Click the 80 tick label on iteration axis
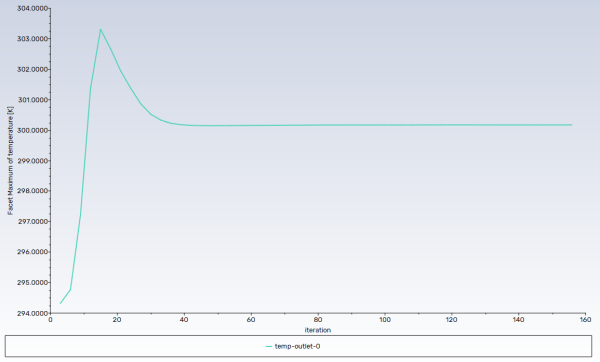Image resolution: width=600 pixels, height=362 pixels. pyautogui.click(x=318, y=320)
